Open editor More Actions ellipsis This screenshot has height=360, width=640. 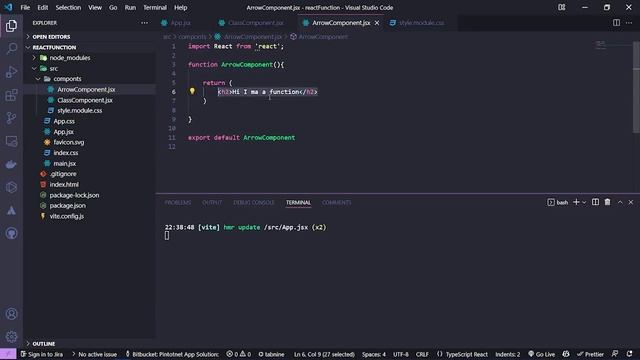629,23
